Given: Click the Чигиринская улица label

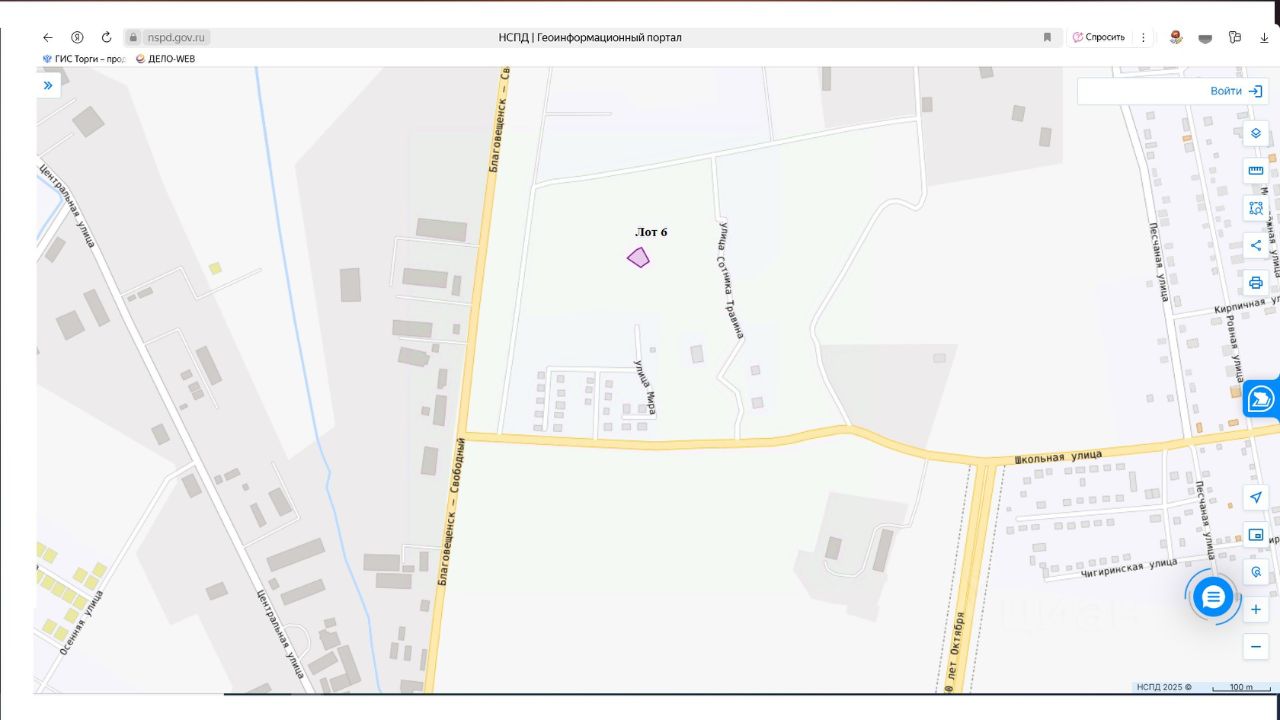Looking at the screenshot, I should click(1129, 568).
